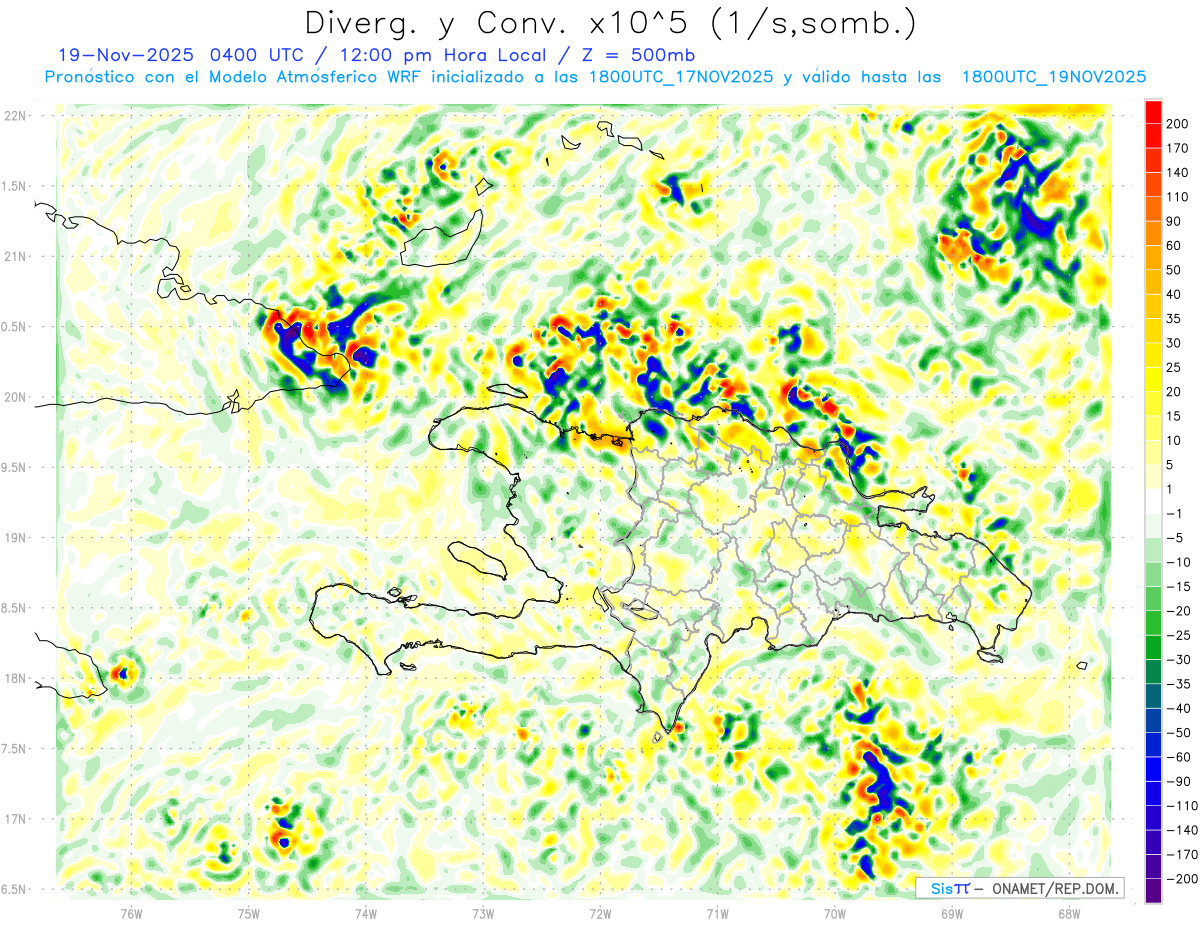Click the '76W' longitude axis label
This screenshot has width=1200, height=927.
[131, 914]
